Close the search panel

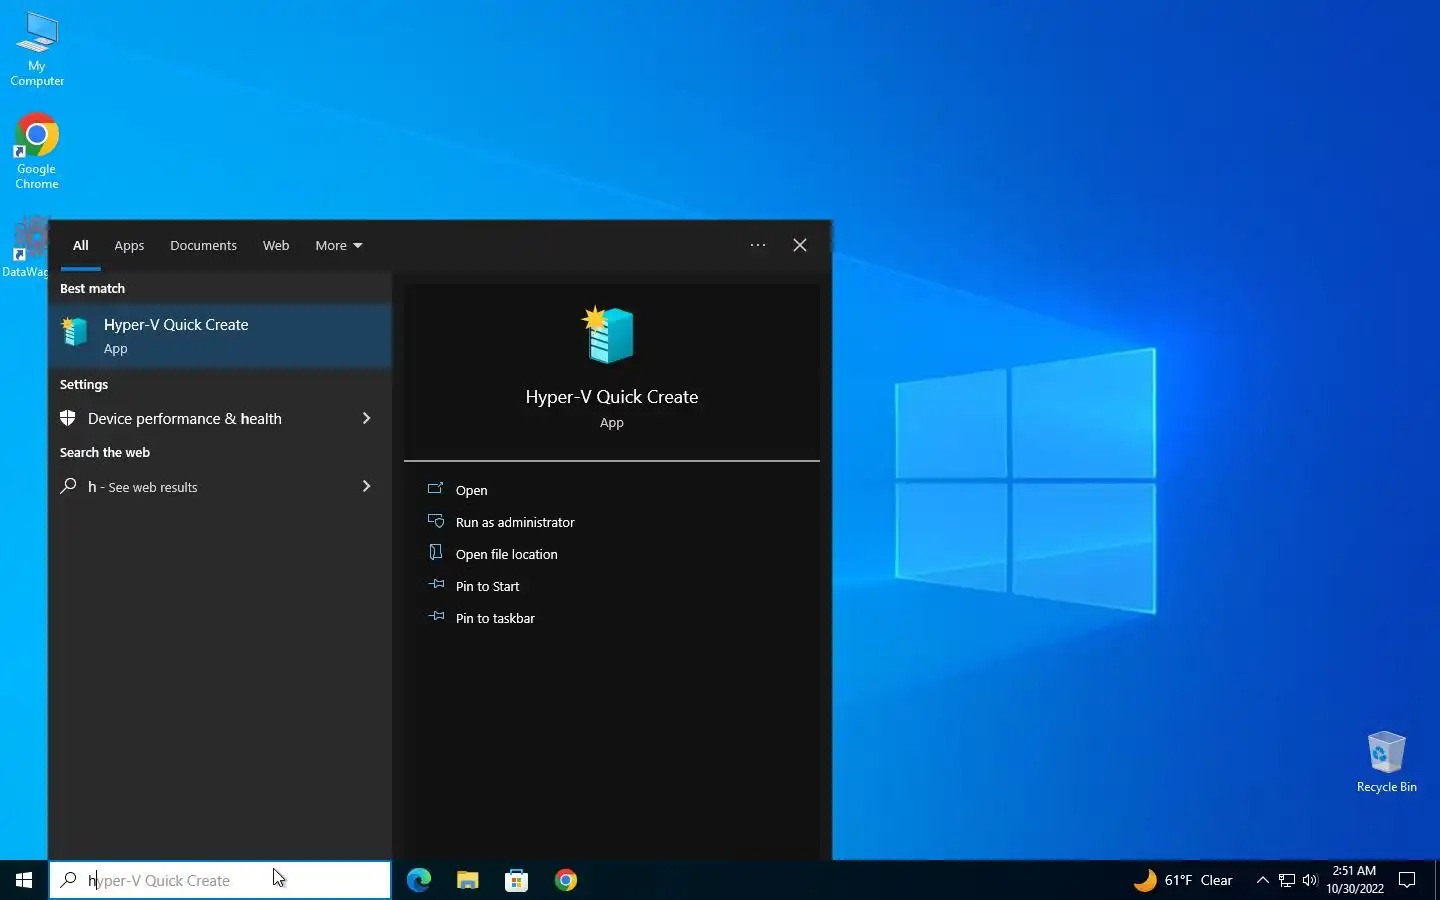tap(800, 245)
